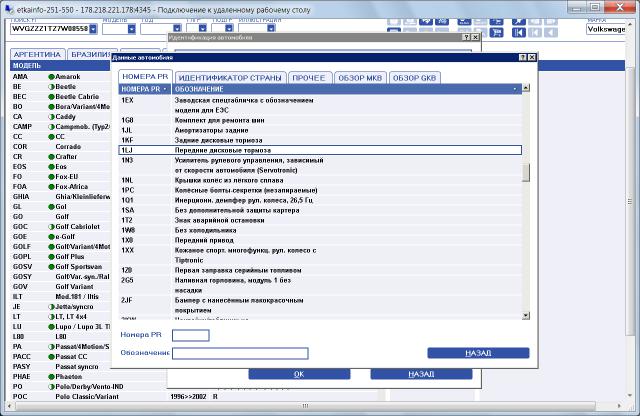This screenshot has width=640, height=416.
Task: Sort by НОМЕРА PR column header
Action: click(x=144, y=89)
